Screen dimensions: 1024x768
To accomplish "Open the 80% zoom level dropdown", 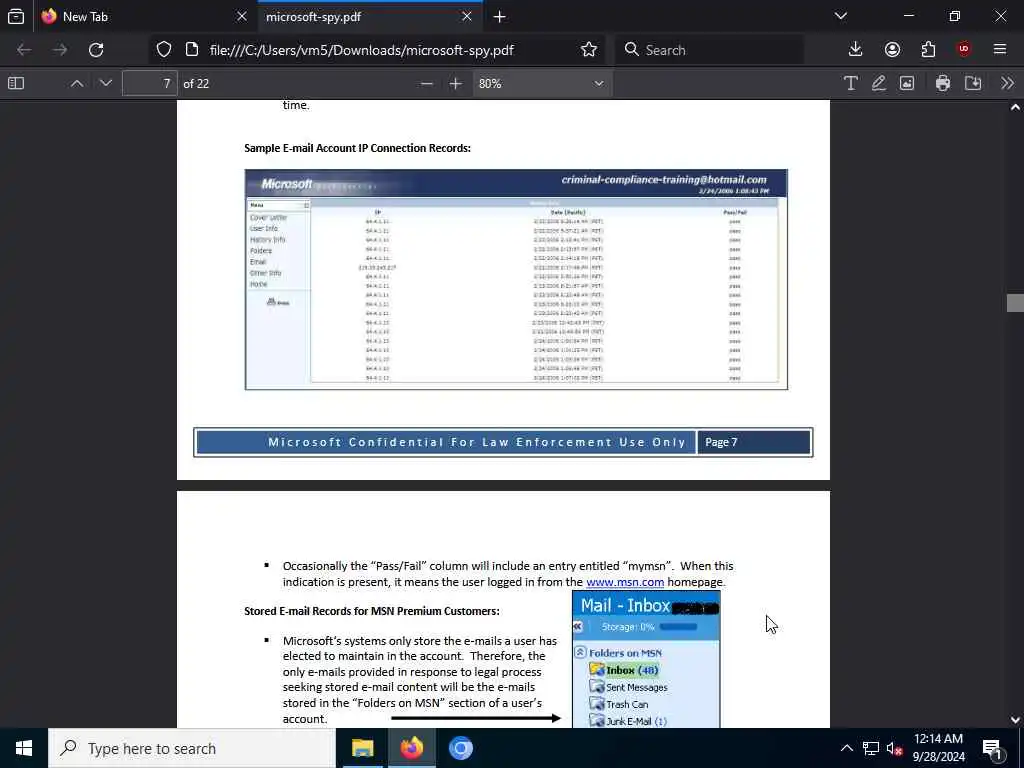I will pos(541,83).
